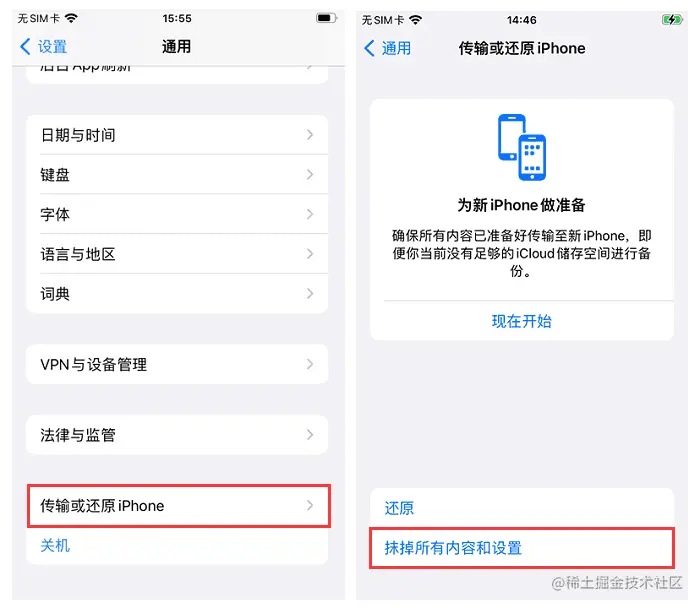700x608 pixels.
Task: Tap the back chevron next to 通用
Action: point(369,48)
